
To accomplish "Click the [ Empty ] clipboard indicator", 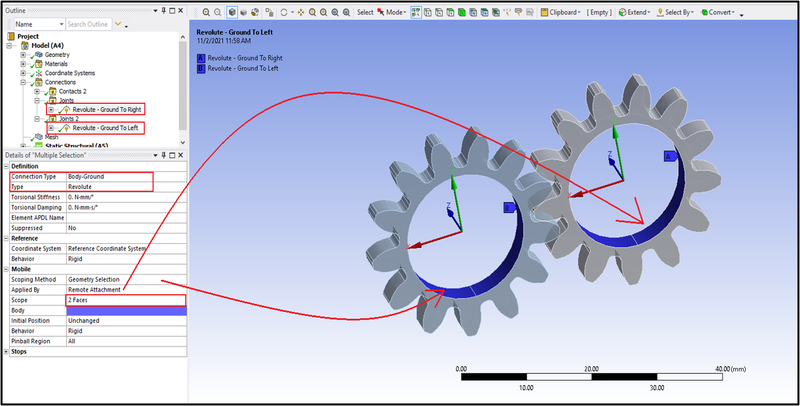I will pos(599,12).
